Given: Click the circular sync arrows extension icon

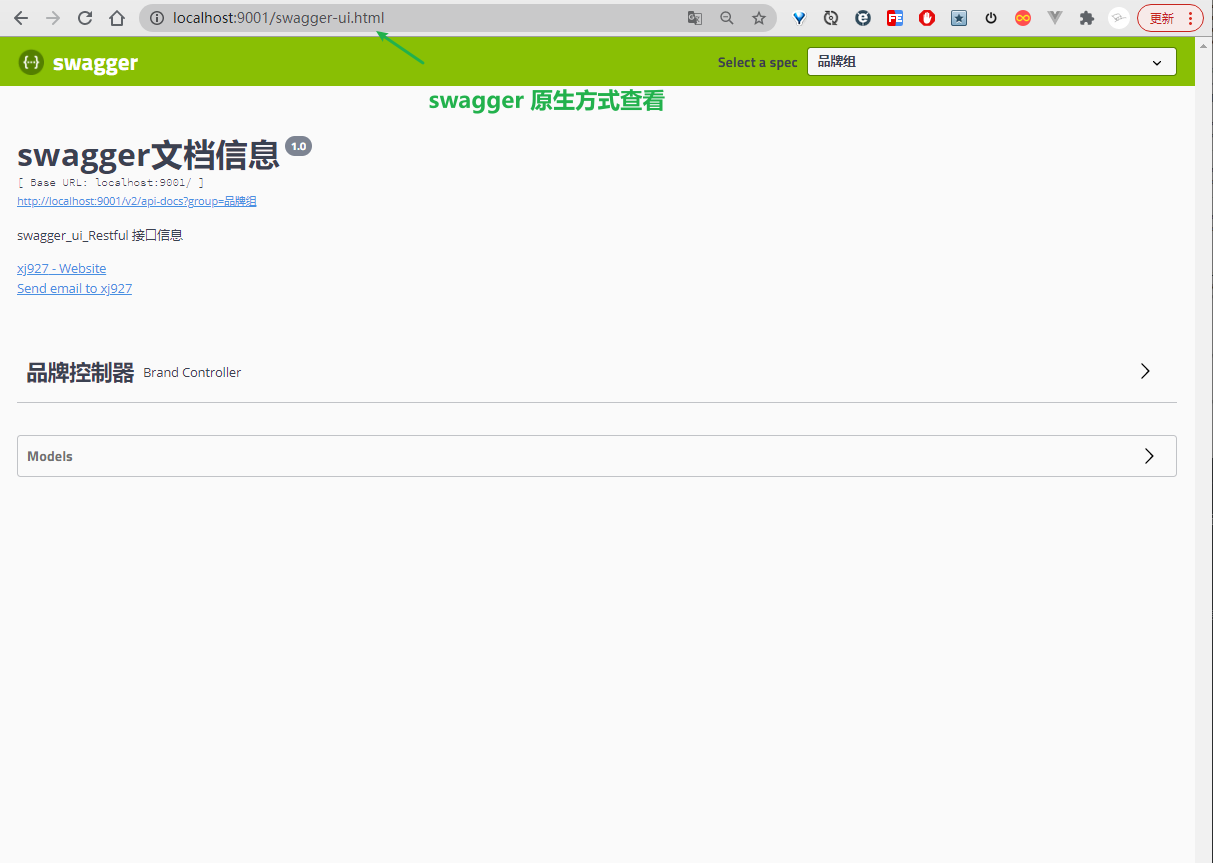Looking at the screenshot, I should 831,18.
